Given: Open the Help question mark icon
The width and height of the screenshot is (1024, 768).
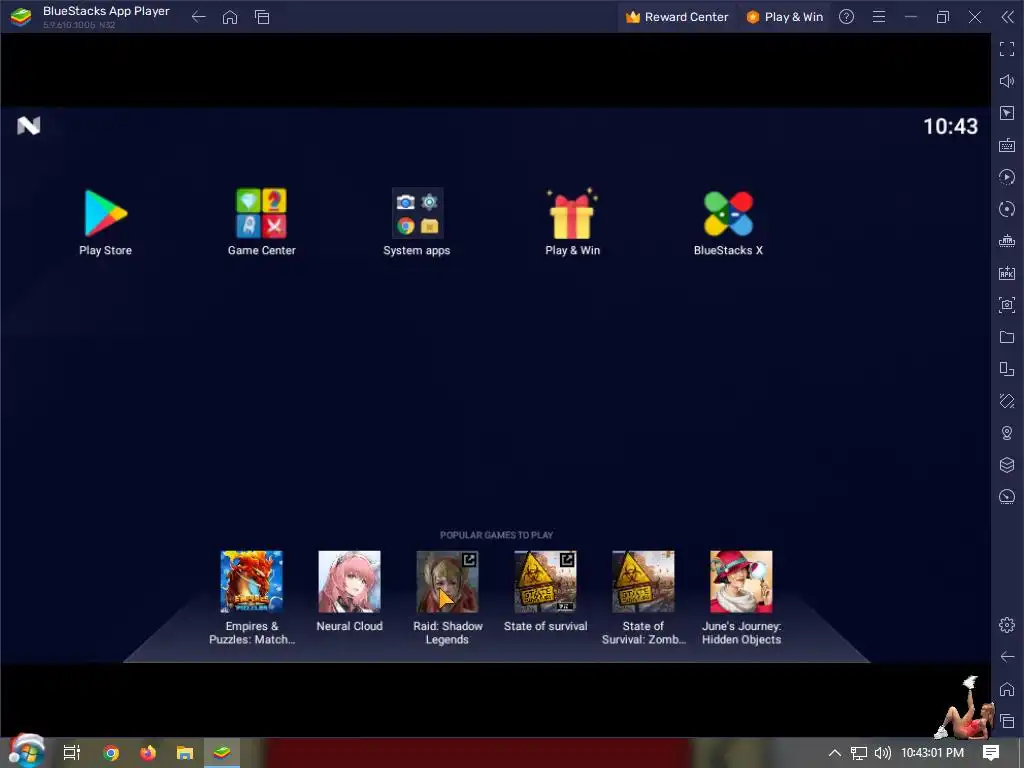Looking at the screenshot, I should tap(846, 17).
